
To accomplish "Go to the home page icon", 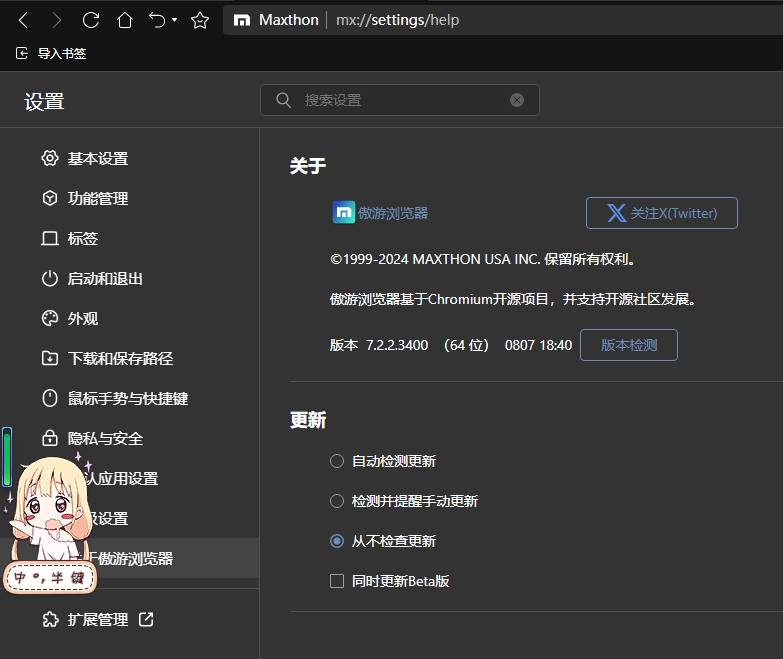I will 124,20.
